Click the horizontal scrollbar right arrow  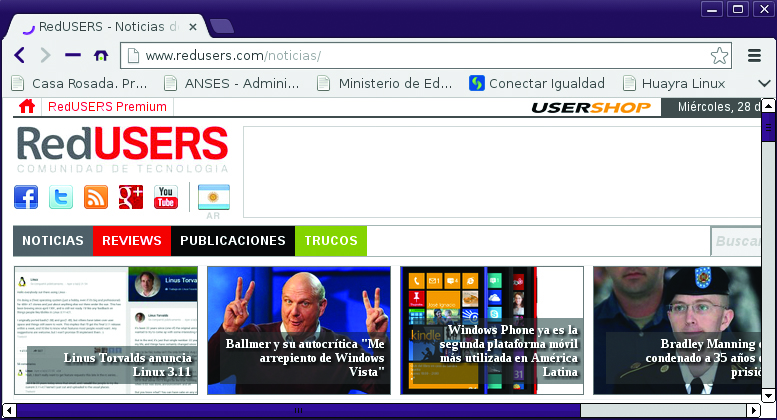tap(753, 410)
